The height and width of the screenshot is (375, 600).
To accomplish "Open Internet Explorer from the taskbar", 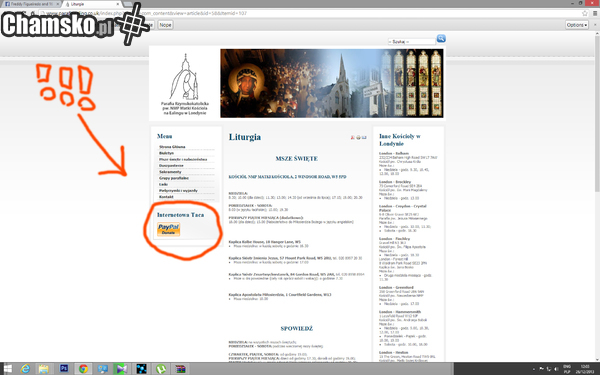I will (25, 369).
